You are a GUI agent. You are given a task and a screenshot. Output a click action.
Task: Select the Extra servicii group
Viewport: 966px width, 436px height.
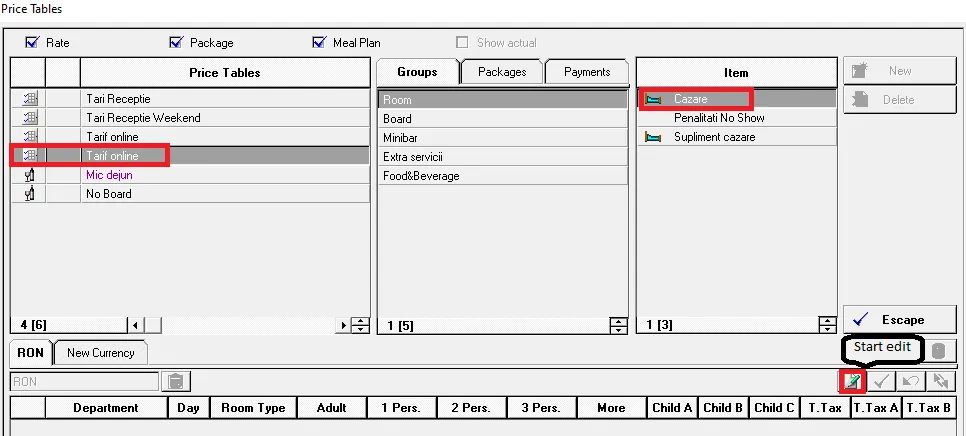click(x=503, y=157)
